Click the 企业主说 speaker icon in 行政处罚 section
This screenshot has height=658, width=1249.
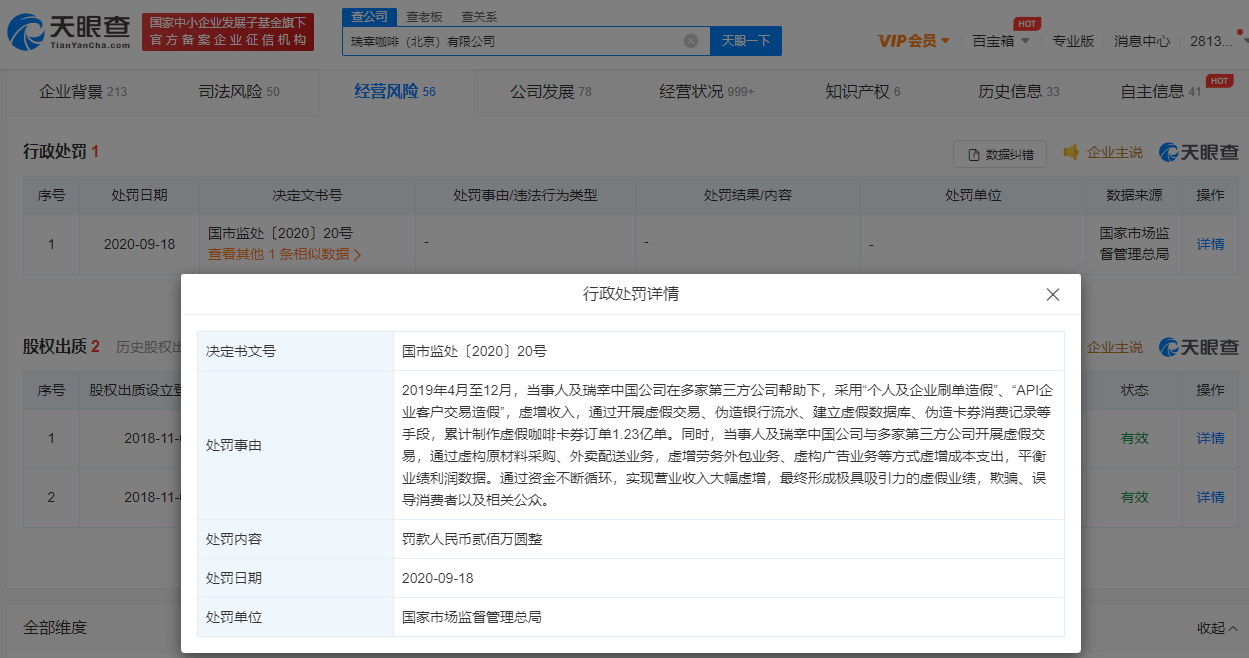tap(1071, 152)
